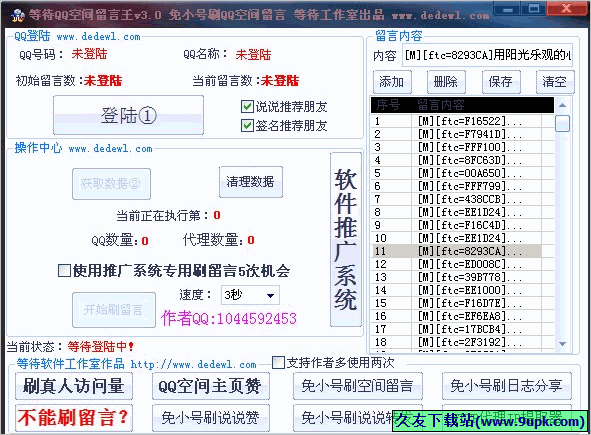Viewport: 591px width, 435px height.
Task: Click the QQ空间主页赞 button
Action: [211, 386]
